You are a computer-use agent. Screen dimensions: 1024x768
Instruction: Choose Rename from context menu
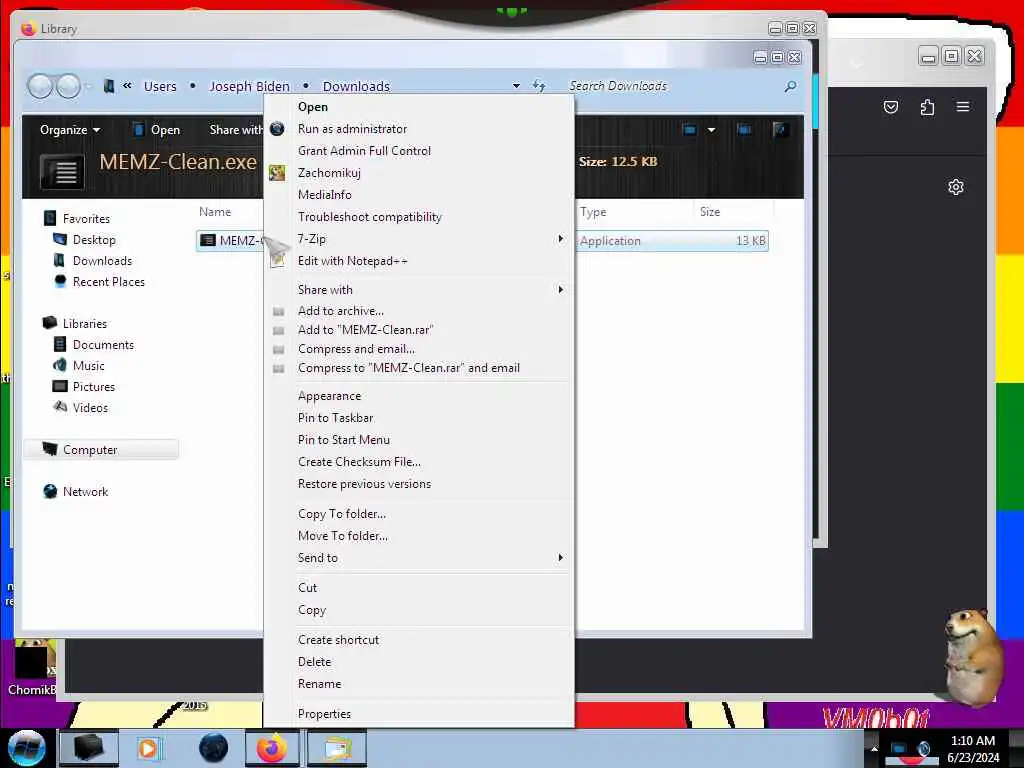coord(319,684)
